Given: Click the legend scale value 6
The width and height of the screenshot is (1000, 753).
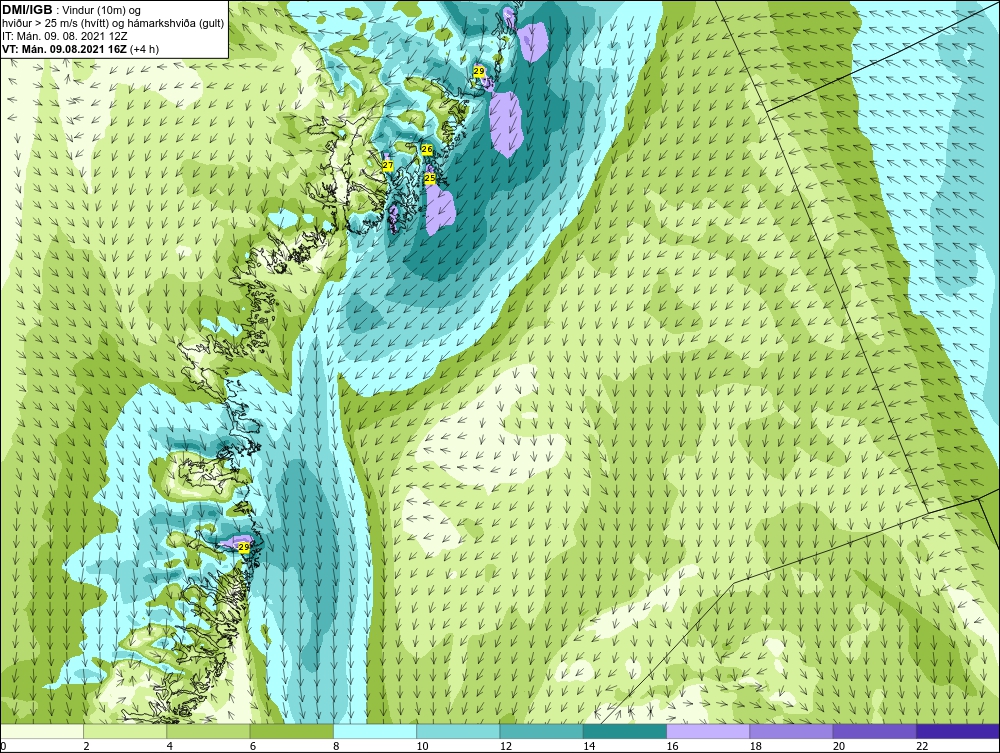Looking at the screenshot, I should 253,747.
